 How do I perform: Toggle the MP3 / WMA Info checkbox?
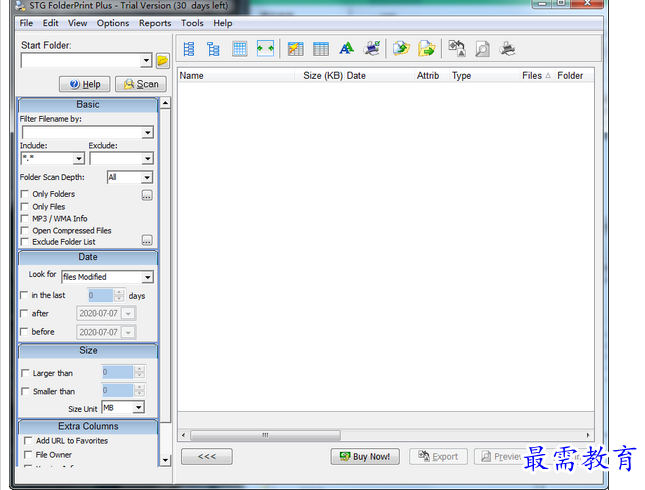pyautogui.click(x=25, y=218)
